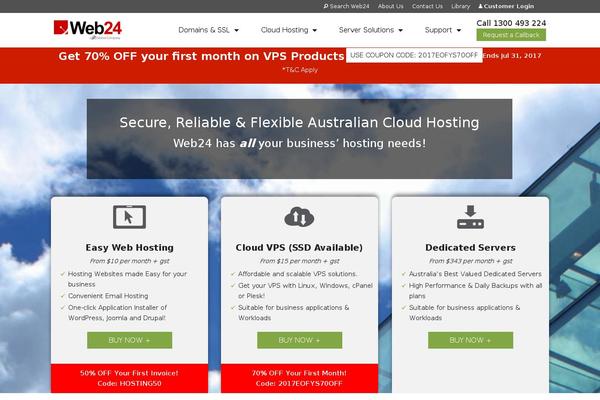This screenshot has height=400, width=600.
Task: Click 'Get 70% OFF your first month' headline
Action: (x=201, y=56)
